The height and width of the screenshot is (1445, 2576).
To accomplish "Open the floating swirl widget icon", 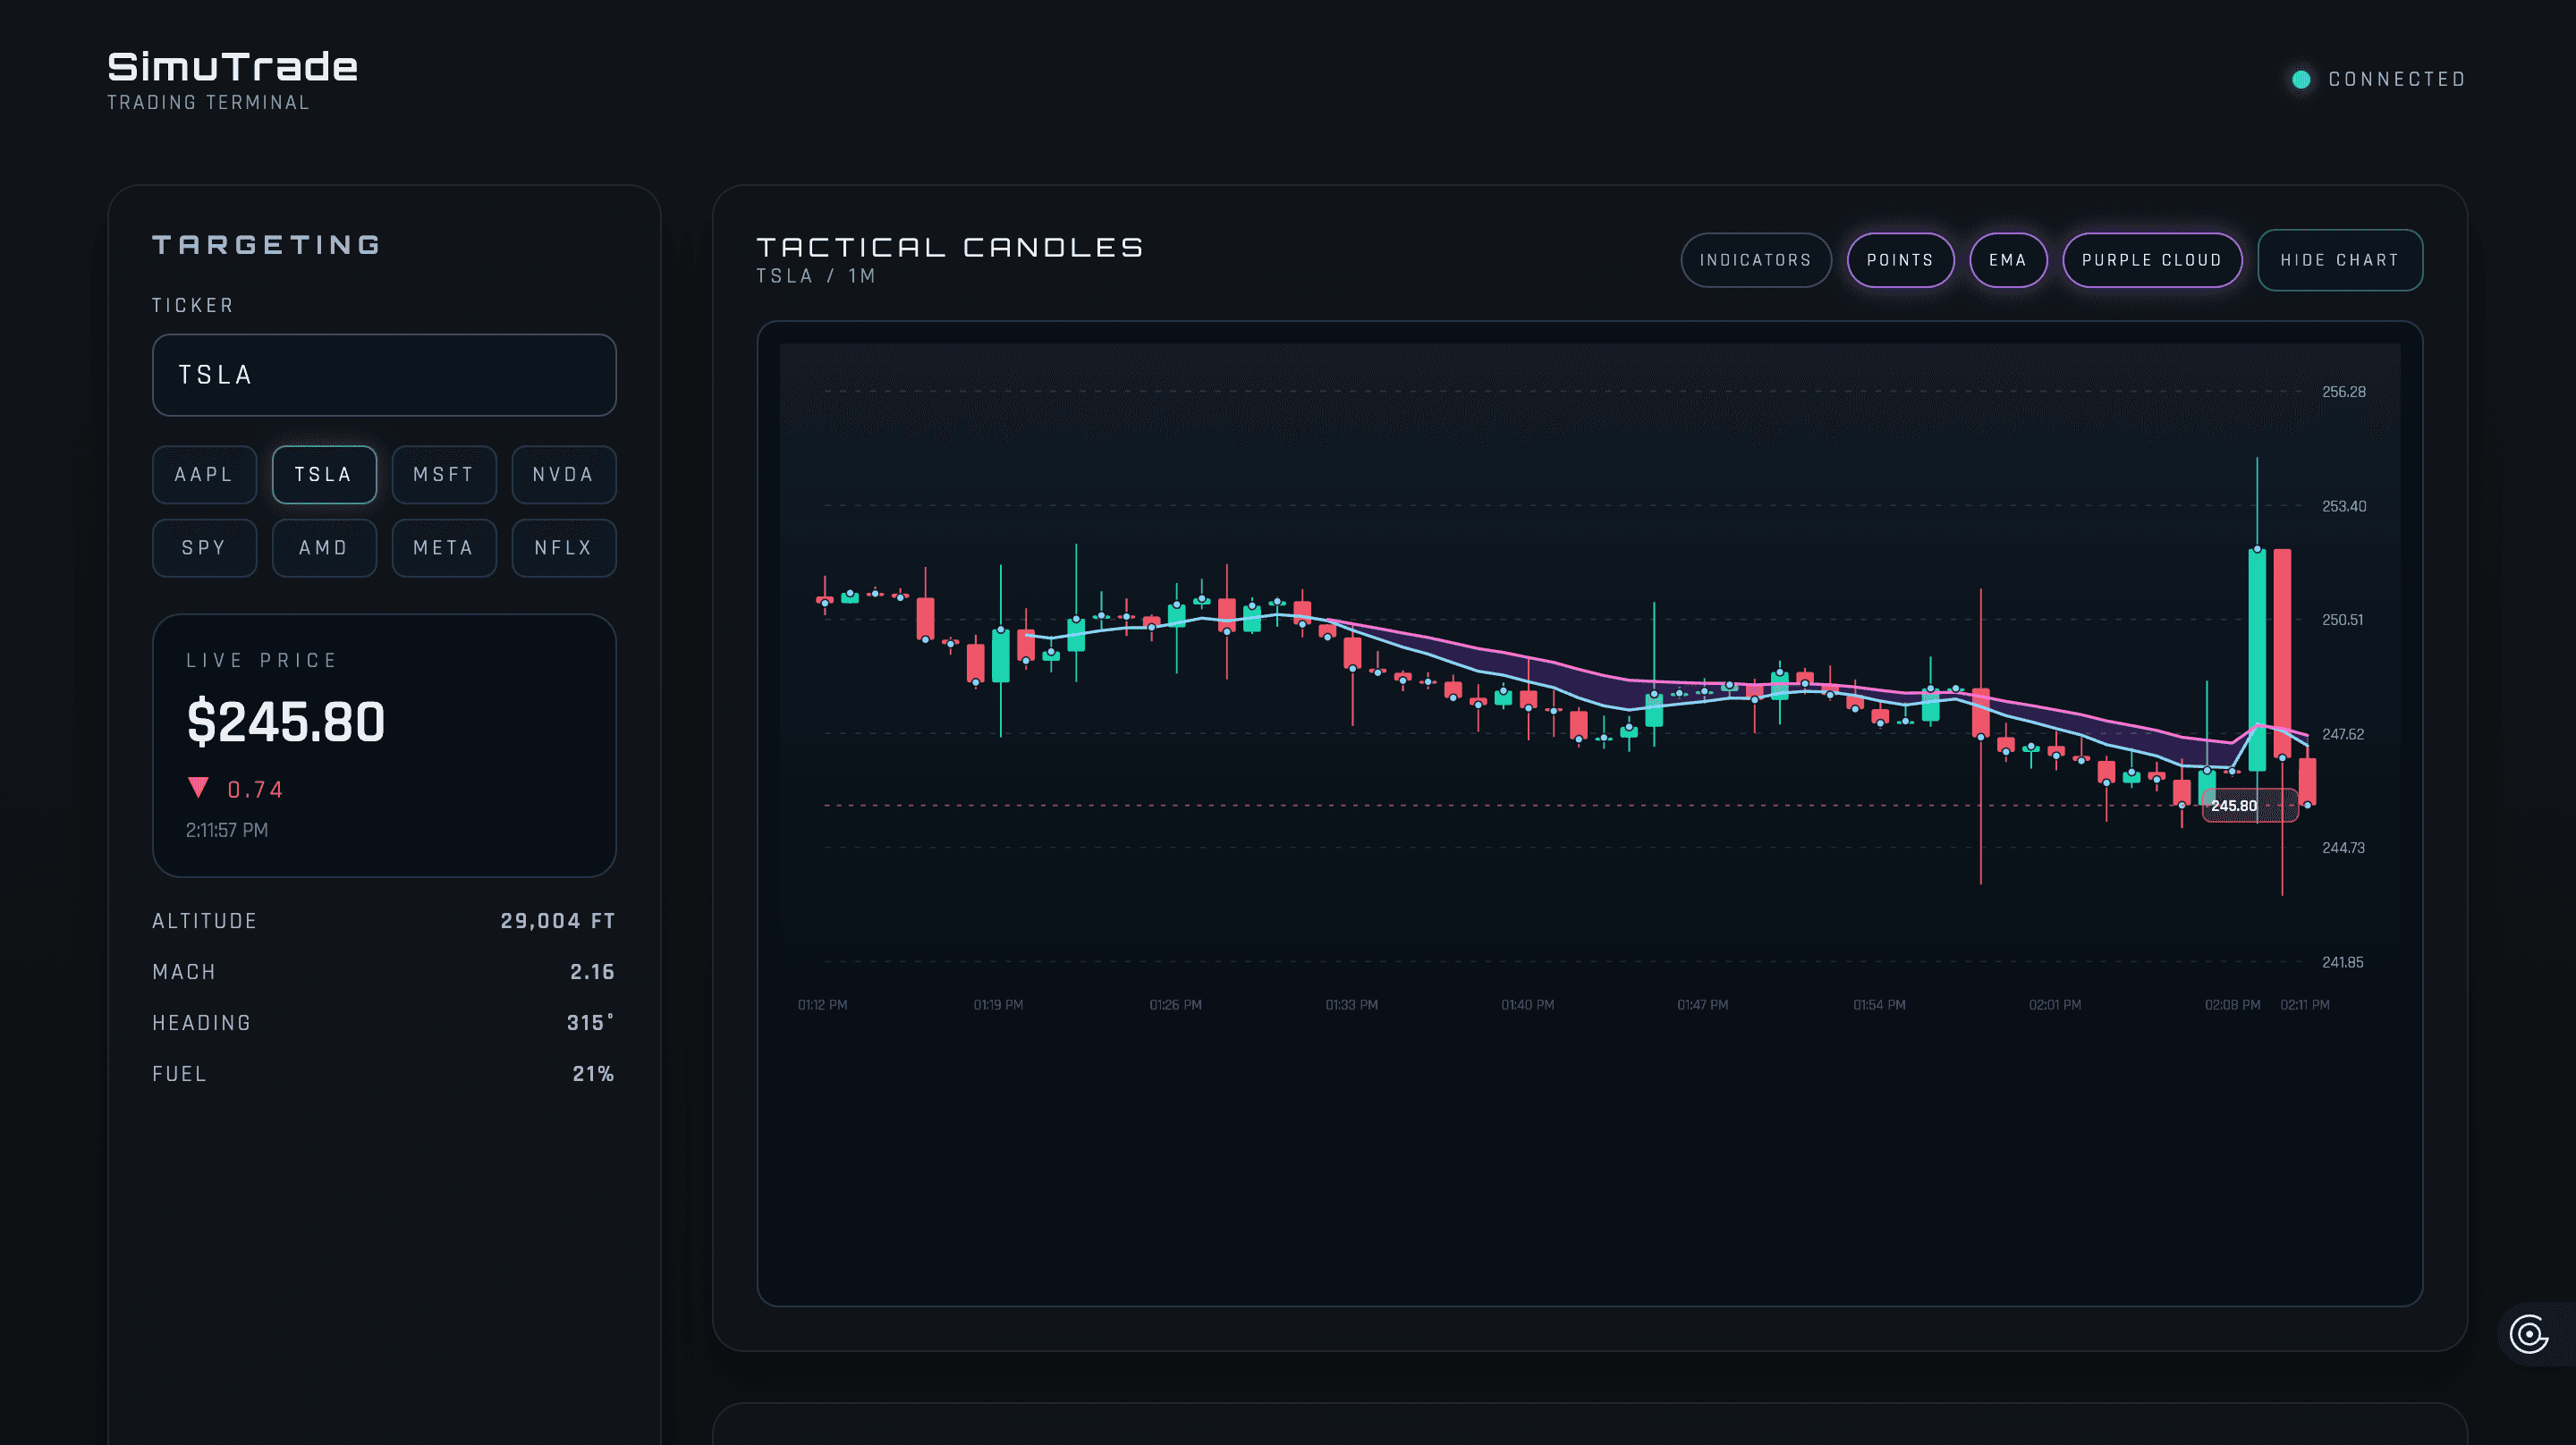I will 2529,1334.
